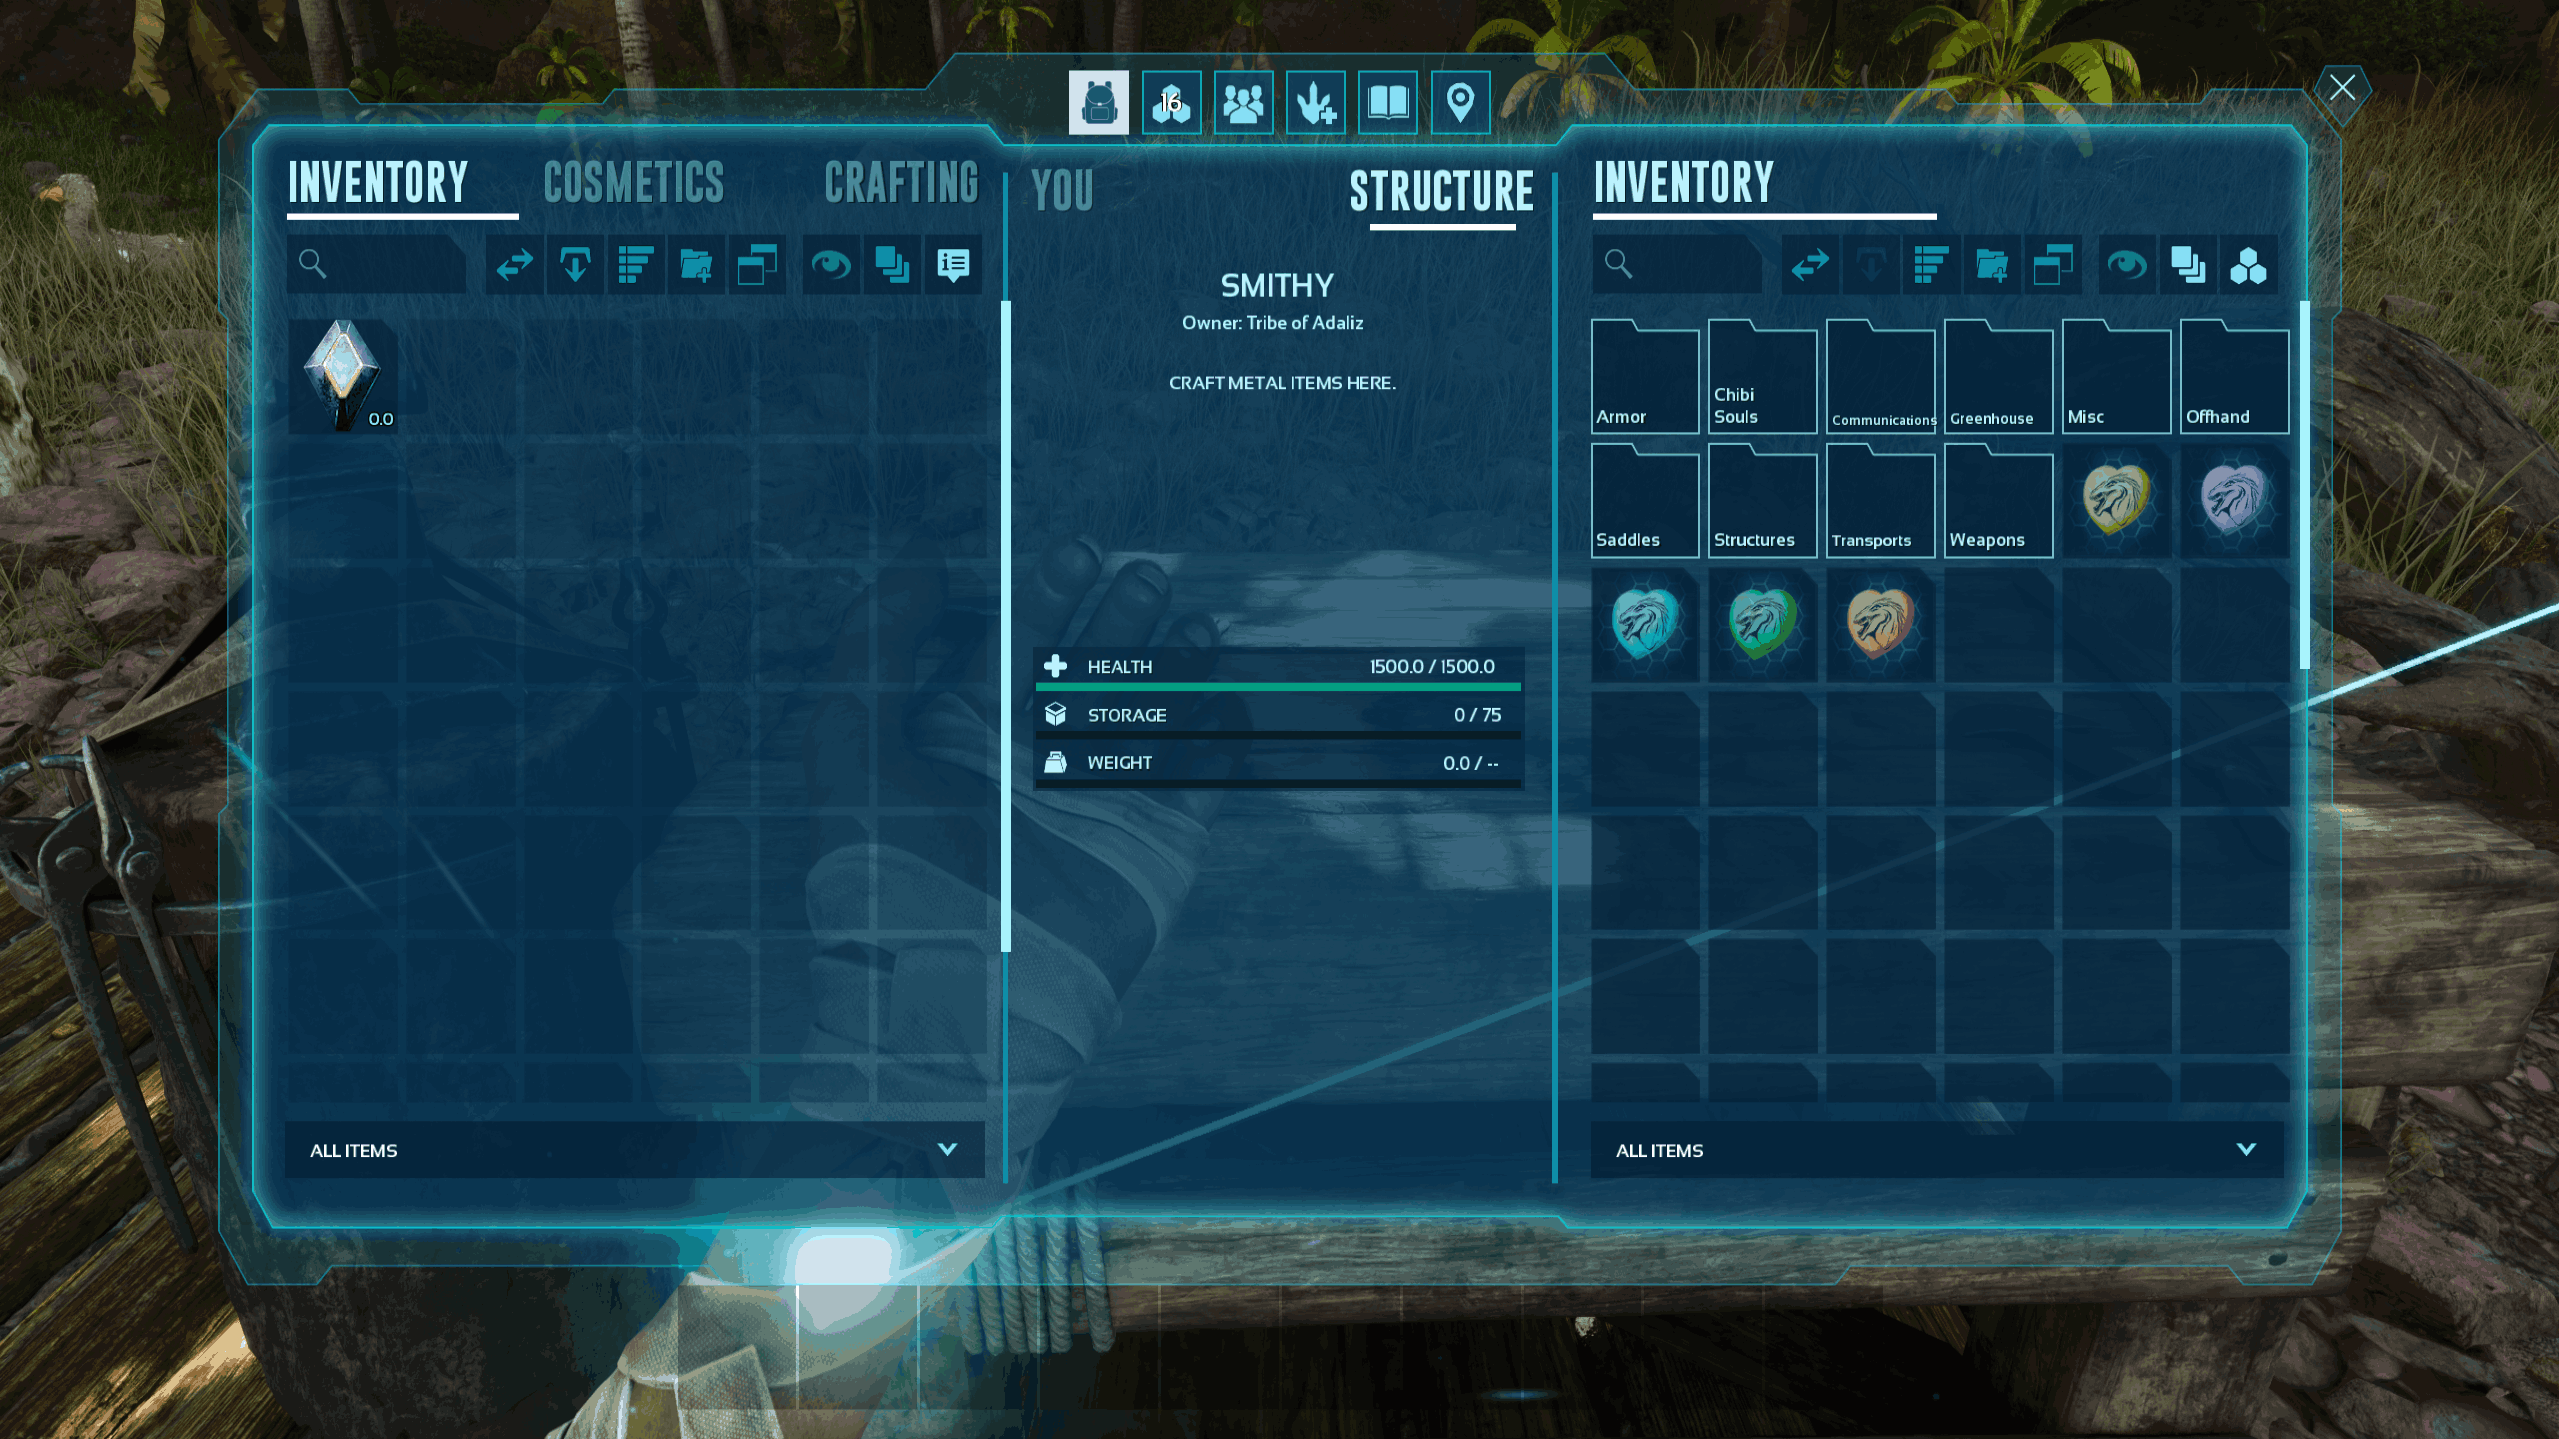Click the transfer items arrow icon
This screenshot has width=2559, height=1439.
click(x=513, y=264)
